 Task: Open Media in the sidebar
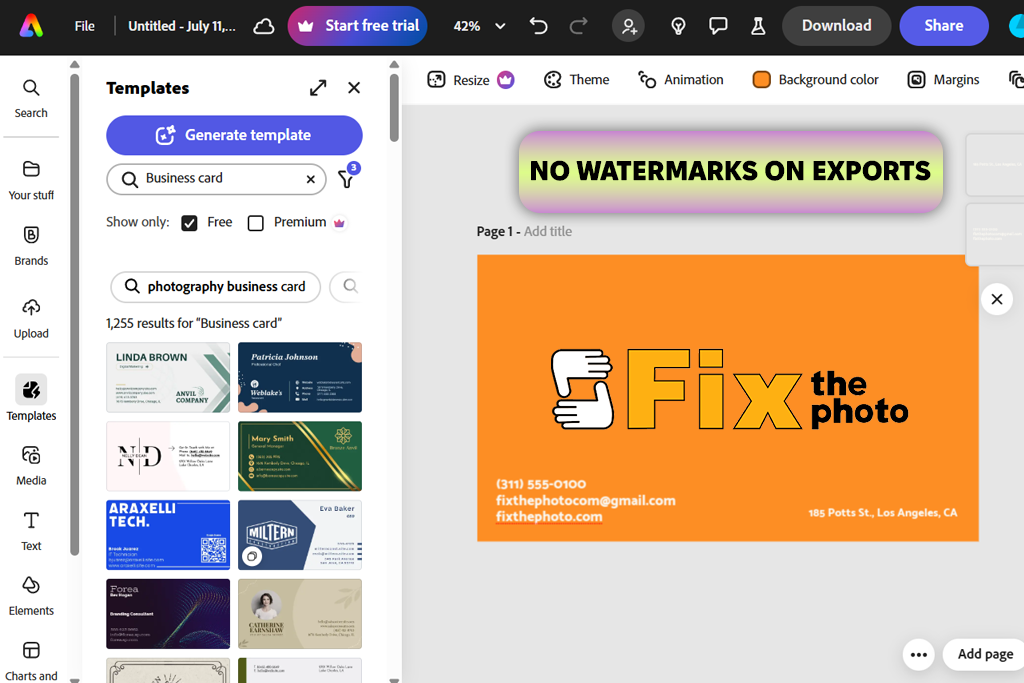[x=31, y=466]
